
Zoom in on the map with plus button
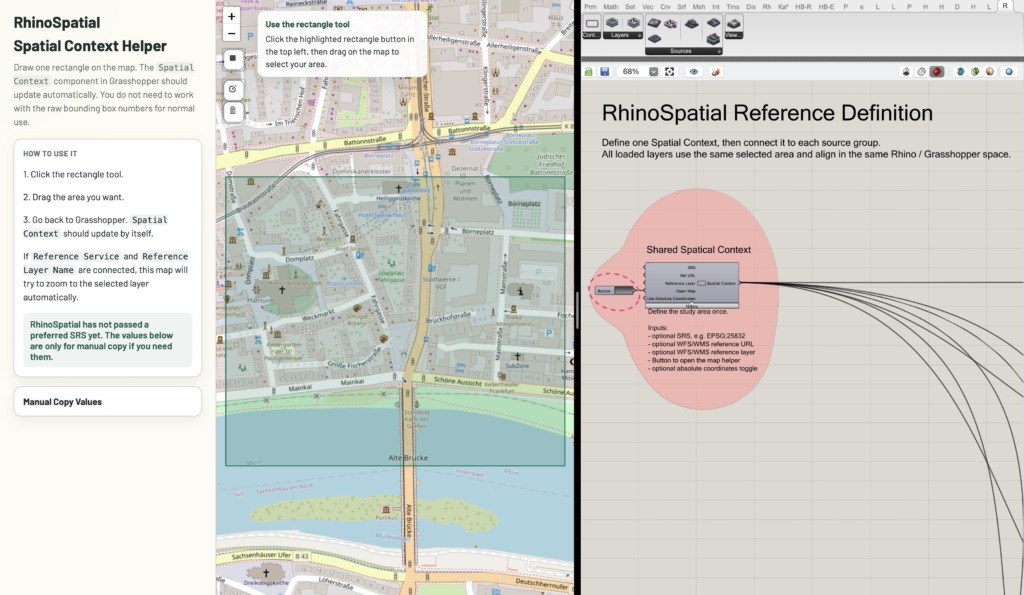tap(231, 17)
